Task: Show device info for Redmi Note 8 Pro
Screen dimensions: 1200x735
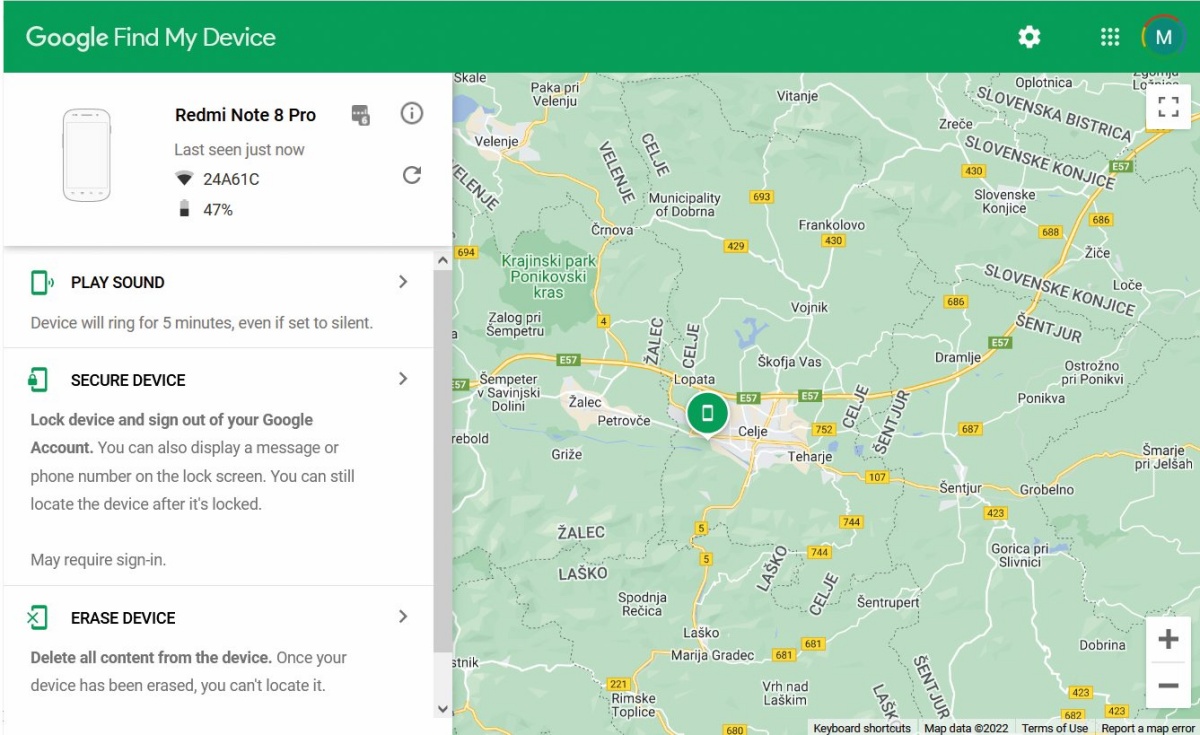Action: click(x=412, y=113)
